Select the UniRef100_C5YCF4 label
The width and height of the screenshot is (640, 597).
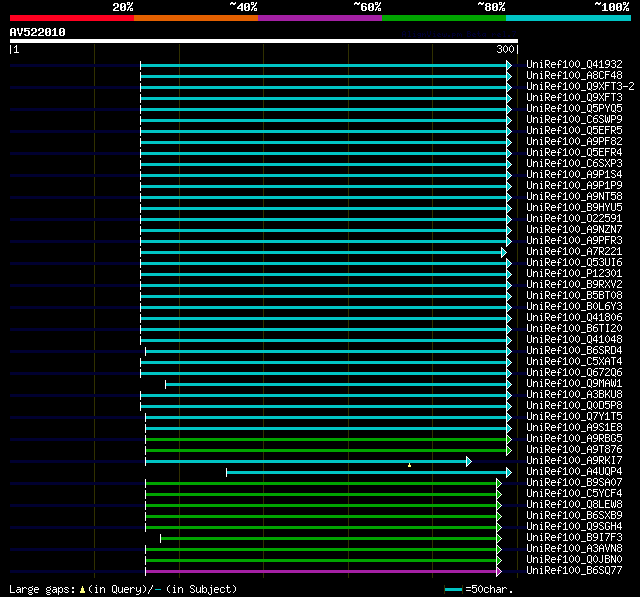point(574,494)
